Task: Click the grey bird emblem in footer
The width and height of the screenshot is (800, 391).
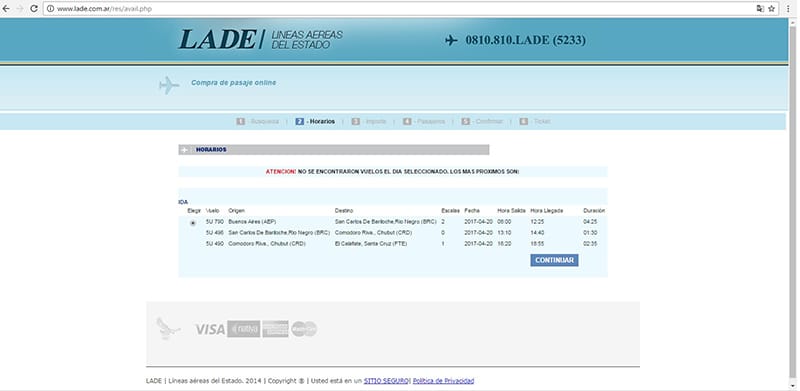Action: click(167, 328)
